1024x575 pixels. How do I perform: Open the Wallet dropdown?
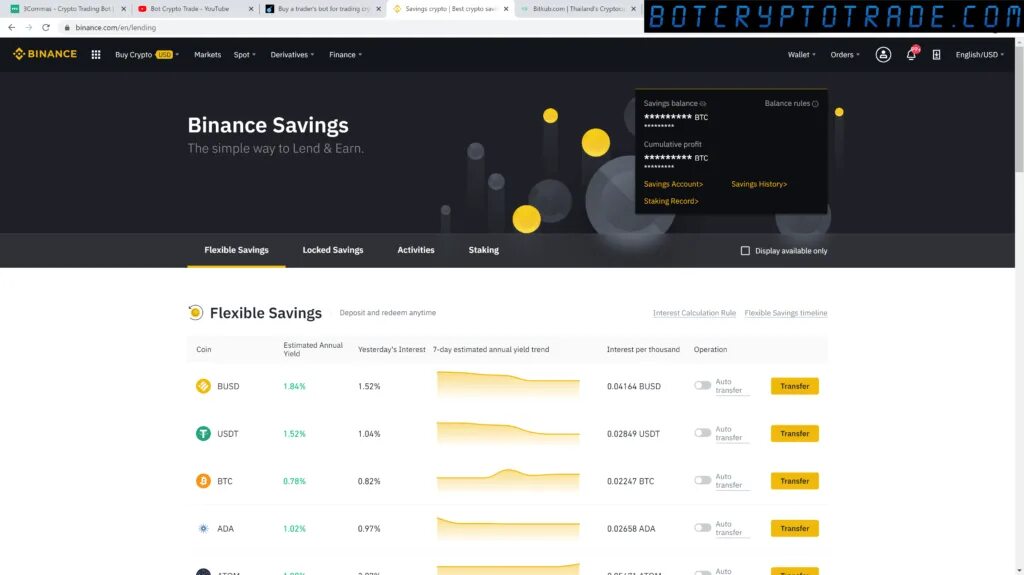pos(801,55)
